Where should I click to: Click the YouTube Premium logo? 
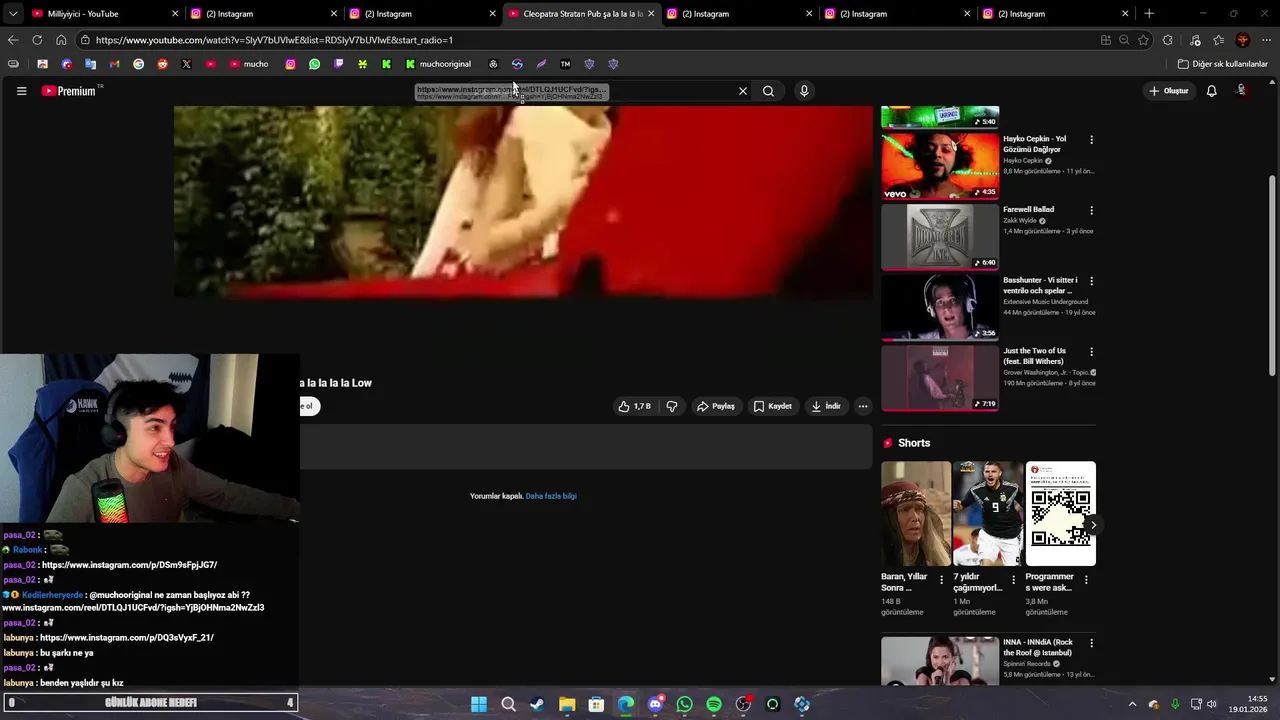[70, 91]
